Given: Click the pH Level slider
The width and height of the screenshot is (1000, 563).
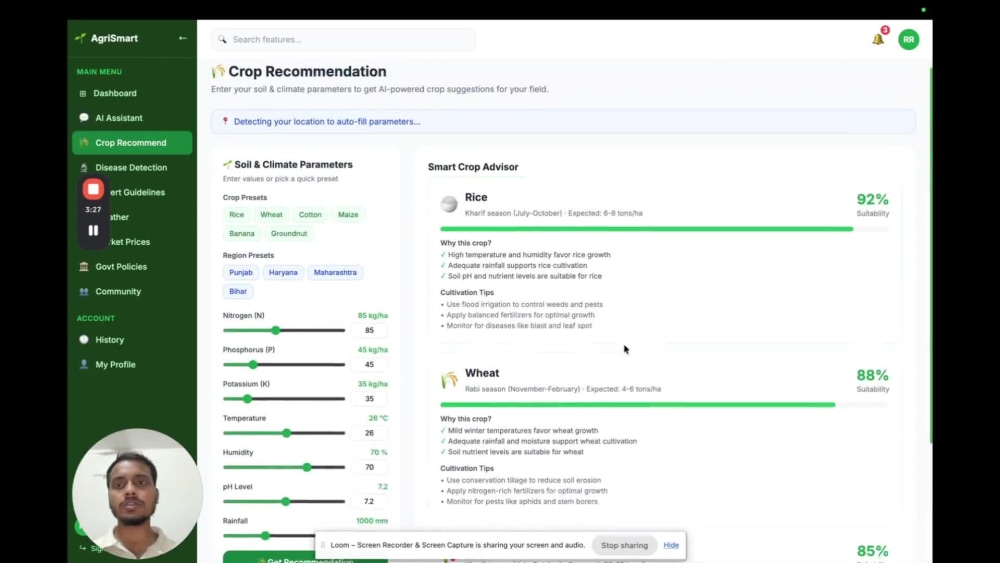Looking at the screenshot, I should tap(284, 501).
